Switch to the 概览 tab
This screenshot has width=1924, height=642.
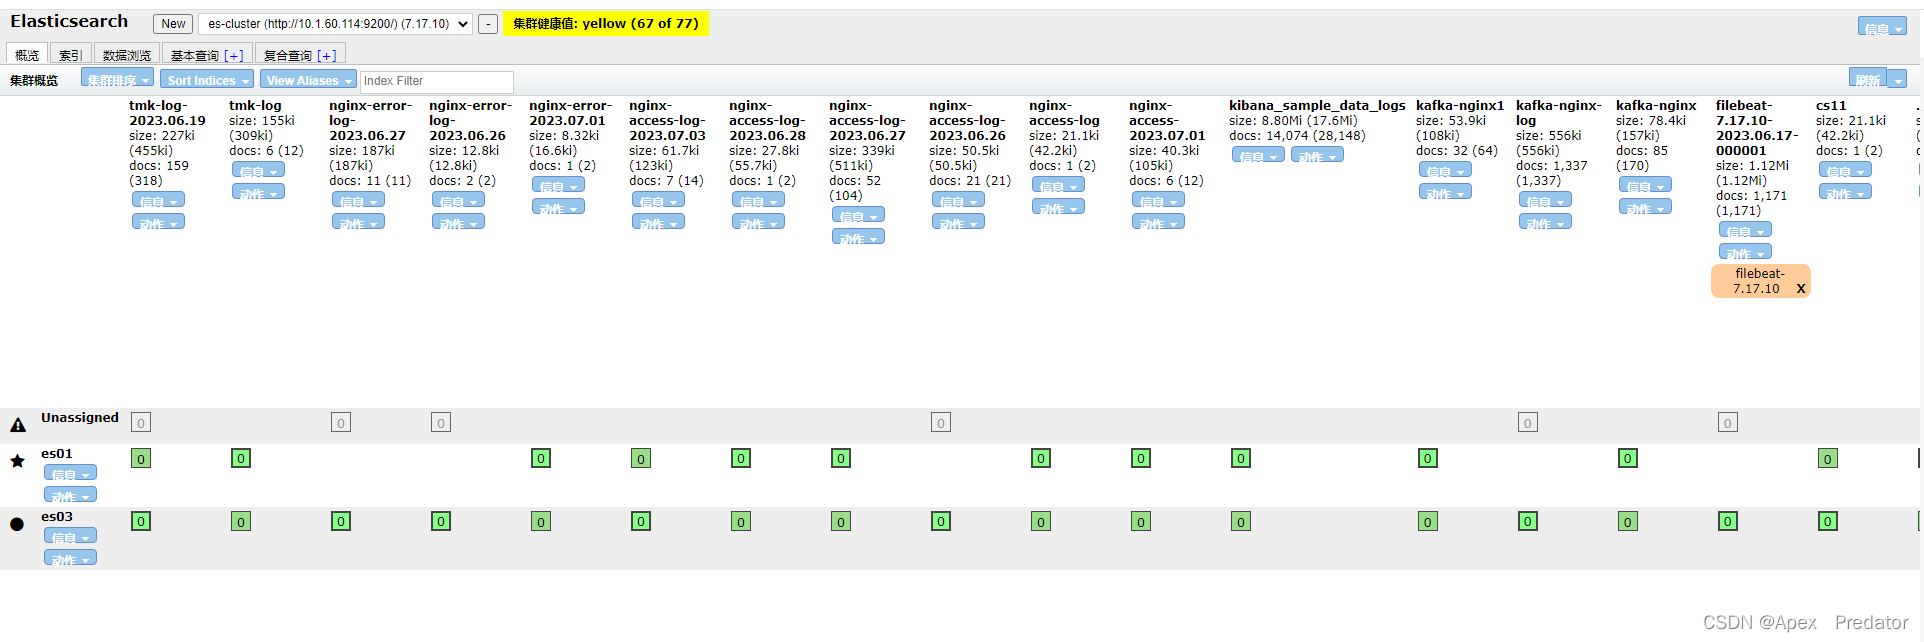27,55
